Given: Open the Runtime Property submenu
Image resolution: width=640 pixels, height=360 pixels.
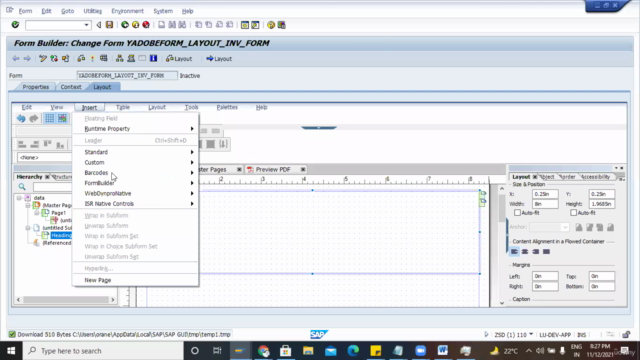Looking at the screenshot, I should tap(136, 129).
